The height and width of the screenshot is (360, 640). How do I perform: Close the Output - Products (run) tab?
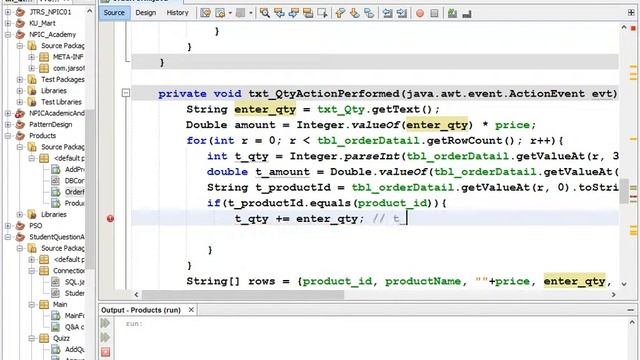pos(191,310)
